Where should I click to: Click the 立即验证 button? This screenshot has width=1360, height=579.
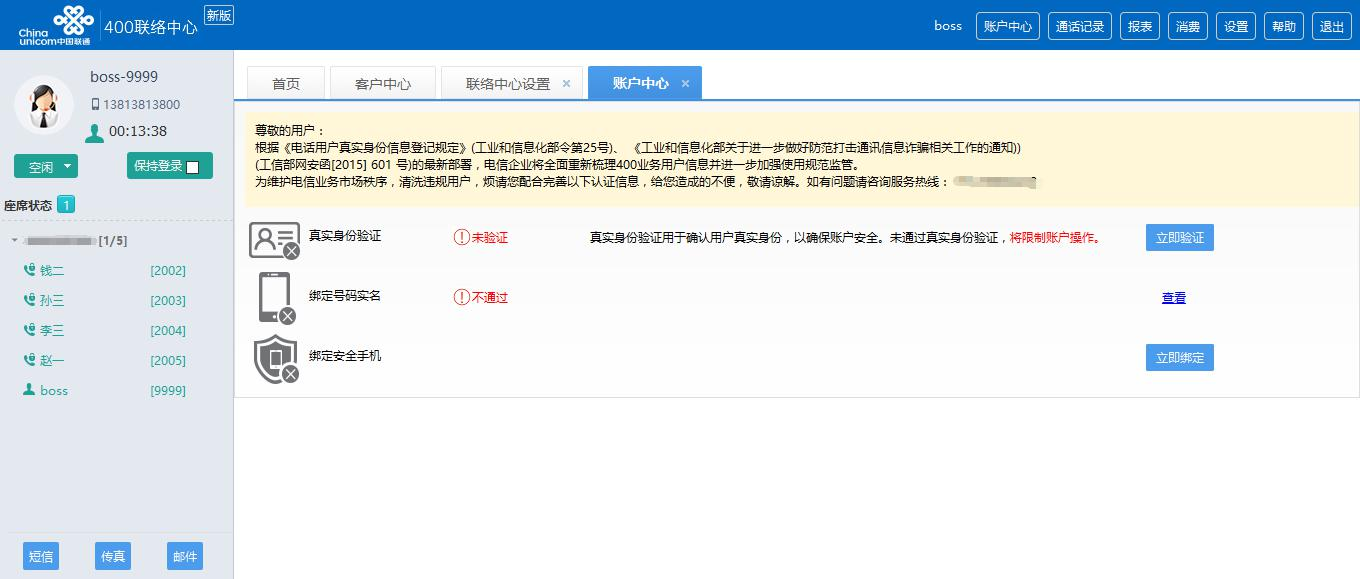(x=1179, y=238)
